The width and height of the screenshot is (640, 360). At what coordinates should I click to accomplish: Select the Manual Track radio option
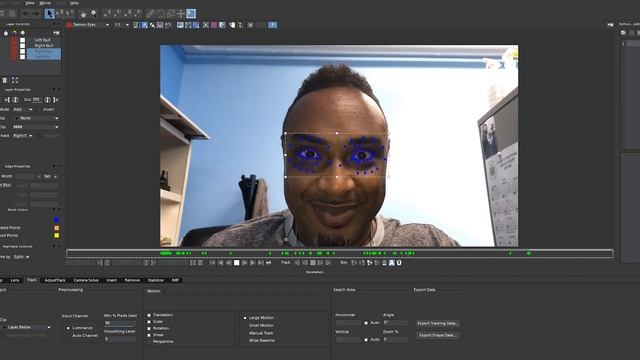point(245,333)
